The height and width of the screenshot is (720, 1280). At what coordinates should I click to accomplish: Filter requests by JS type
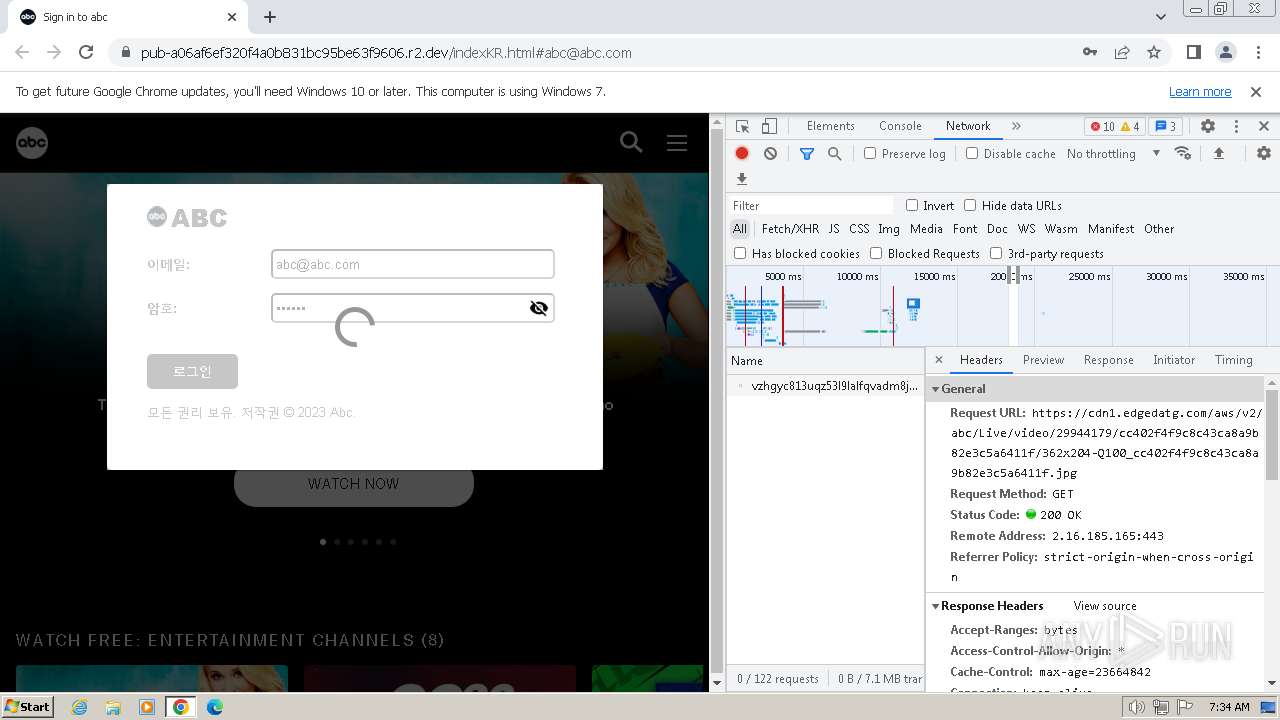(x=833, y=229)
